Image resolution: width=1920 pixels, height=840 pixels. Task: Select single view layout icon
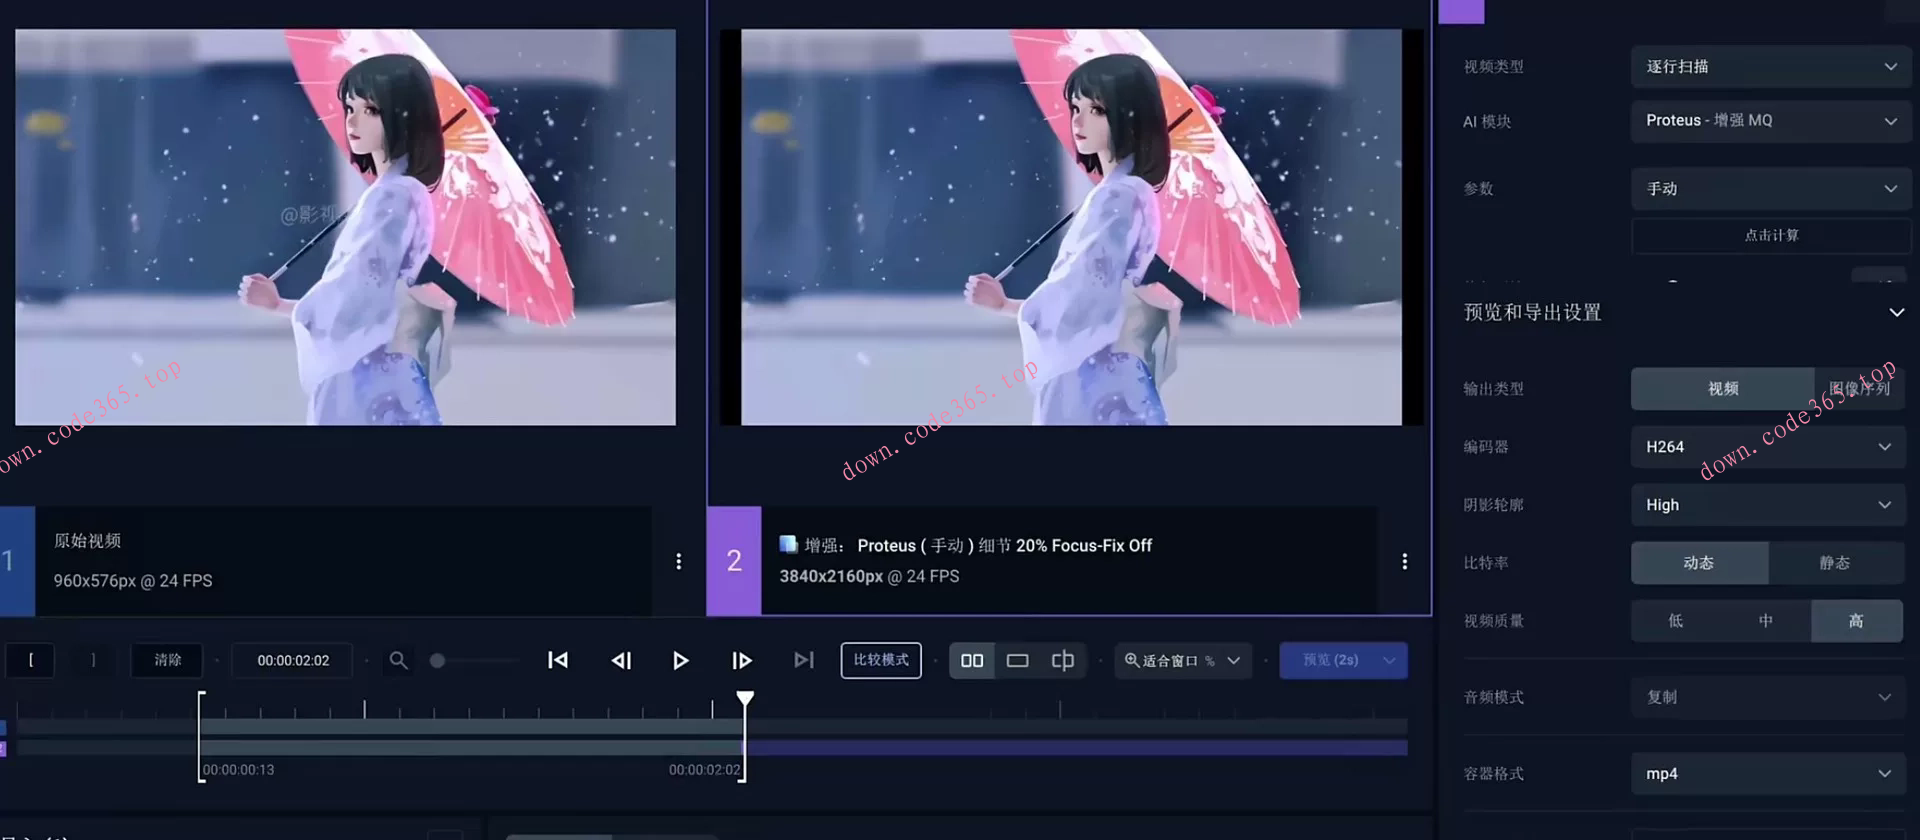click(1017, 660)
